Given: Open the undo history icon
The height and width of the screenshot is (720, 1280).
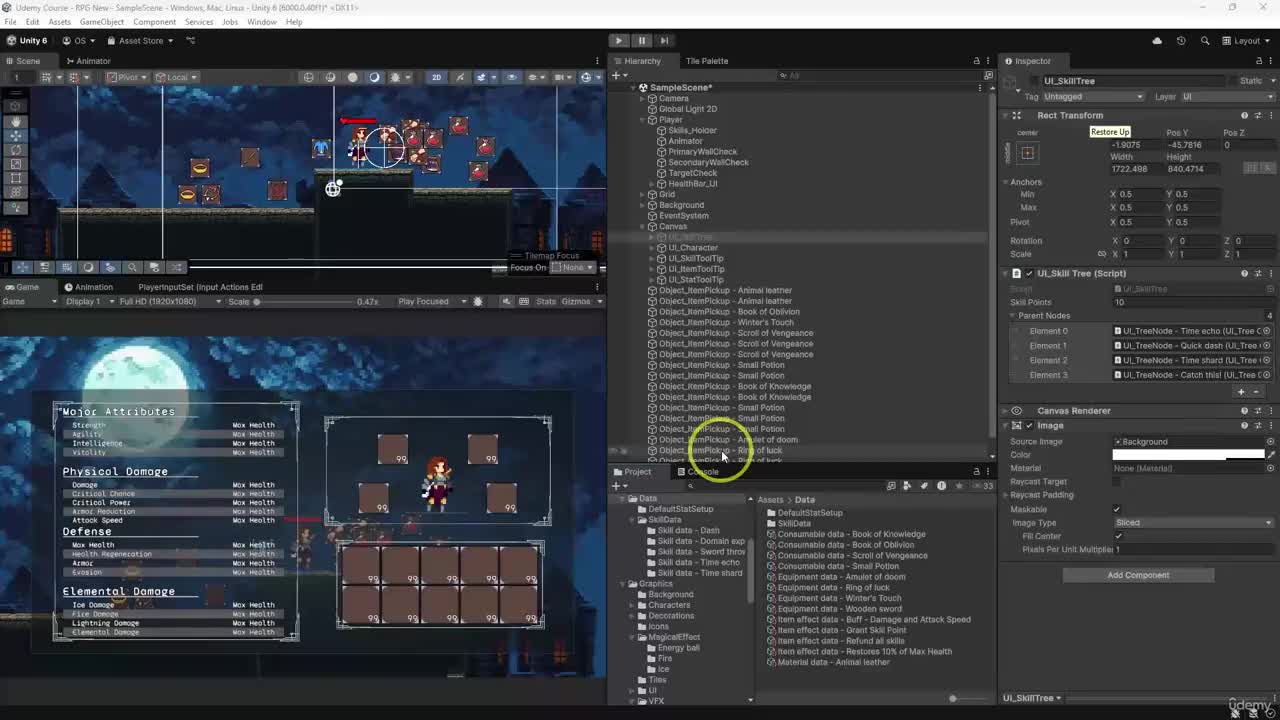Looking at the screenshot, I should (1181, 41).
